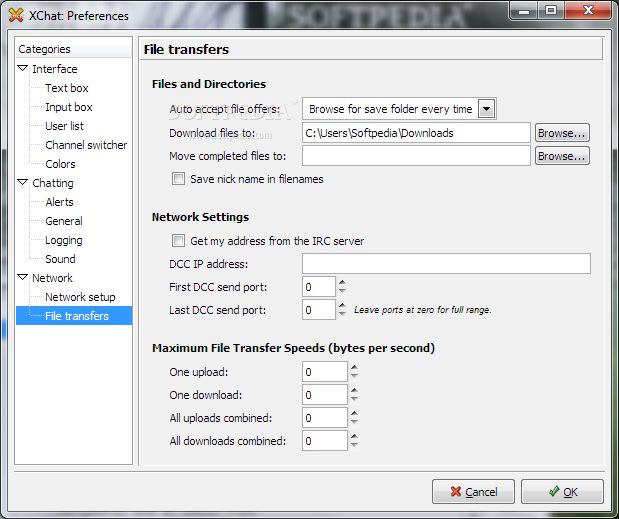Image resolution: width=619 pixels, height=519 pixels.
Task: Open the User list settings page
Action: click(64, 126)
